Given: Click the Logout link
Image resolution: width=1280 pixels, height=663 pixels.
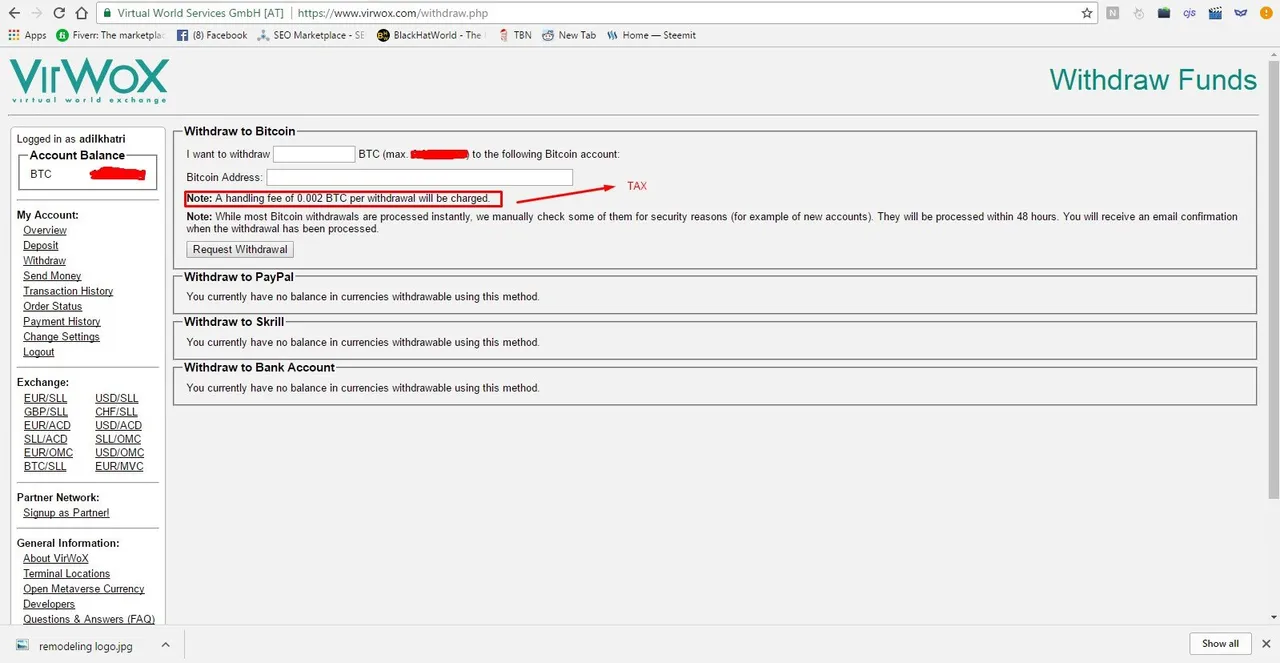Looking at the screenshot, I should [39, 352].
